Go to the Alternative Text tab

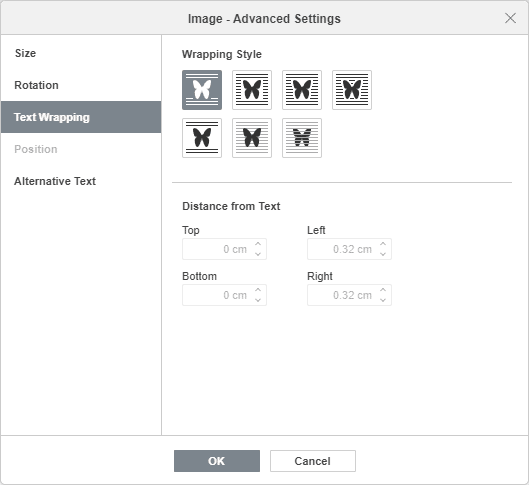pos(81,181)
